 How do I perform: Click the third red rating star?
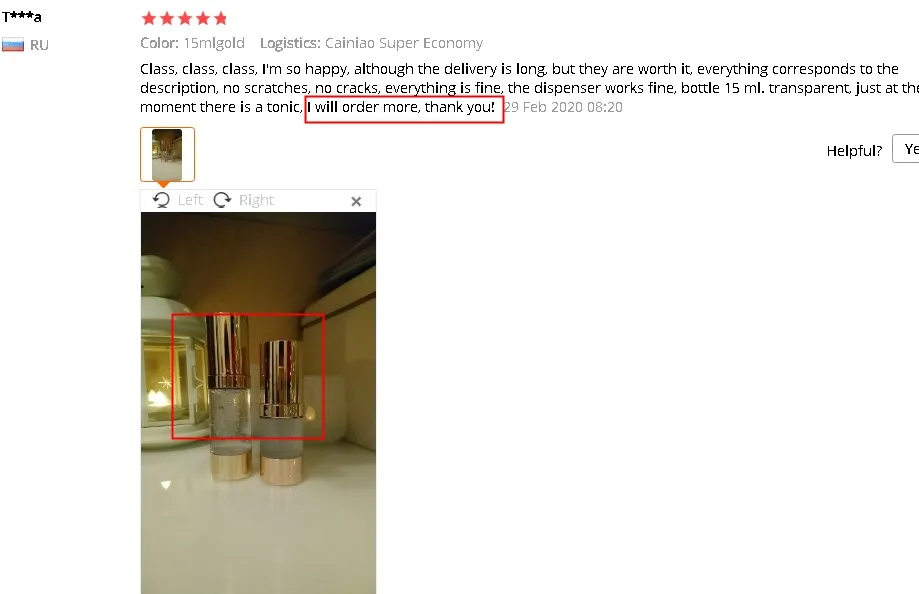(185, 19)
